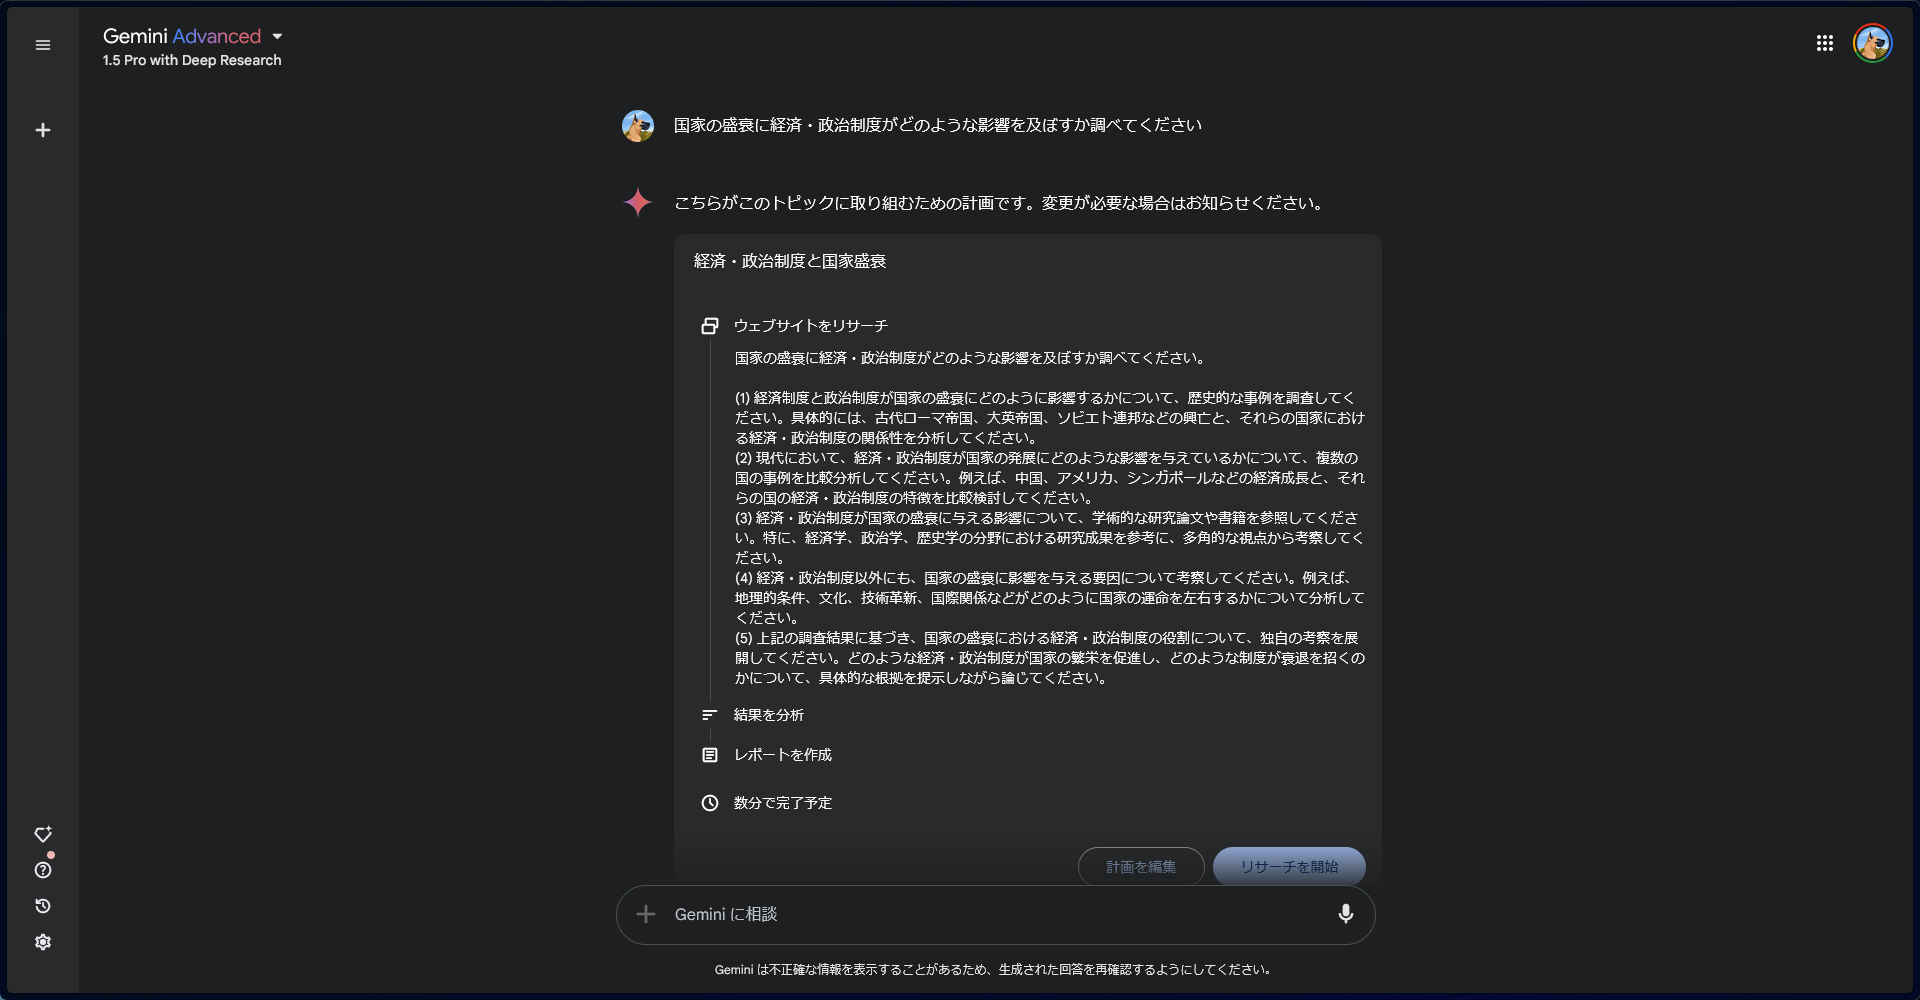The height and width of the screenshot is (1000, 1920).
Task: Click the clock icon beside 数分で完了予定
Action: pyautogui.click(x=710, y=803)
